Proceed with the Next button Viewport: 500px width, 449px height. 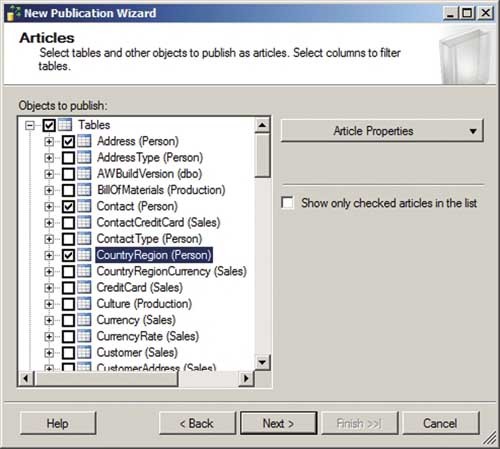tap(279, 423)
